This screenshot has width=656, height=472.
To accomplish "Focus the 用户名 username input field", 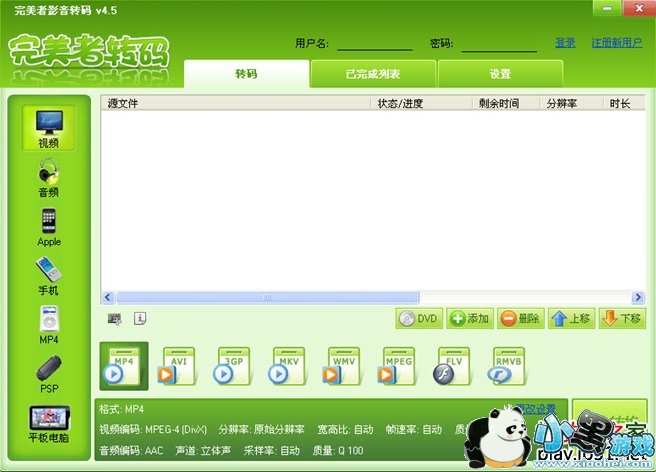I will coord(375,44).
